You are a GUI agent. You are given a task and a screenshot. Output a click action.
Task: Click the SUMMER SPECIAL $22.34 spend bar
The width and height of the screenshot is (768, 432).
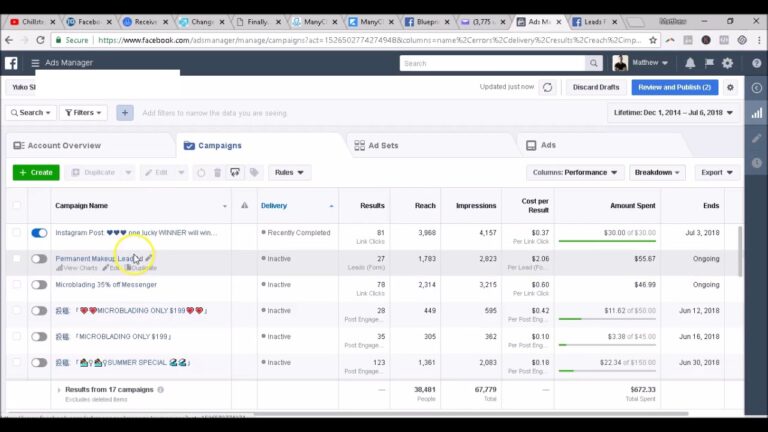[607, 371]
